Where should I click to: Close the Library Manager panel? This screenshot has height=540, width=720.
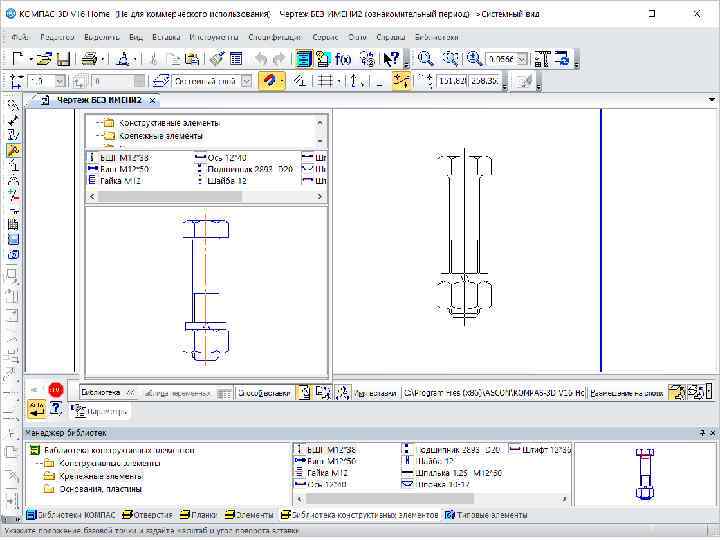(713, 433)
